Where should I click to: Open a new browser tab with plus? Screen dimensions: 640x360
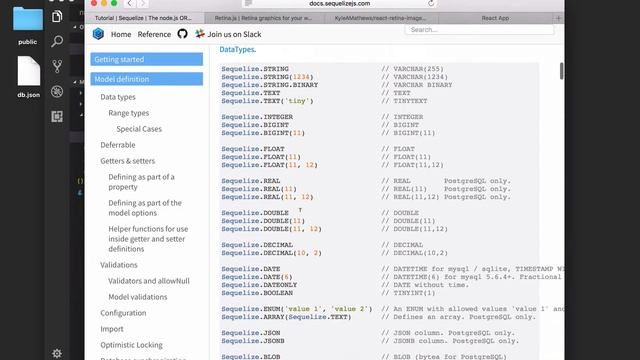(x=559, y=18)
